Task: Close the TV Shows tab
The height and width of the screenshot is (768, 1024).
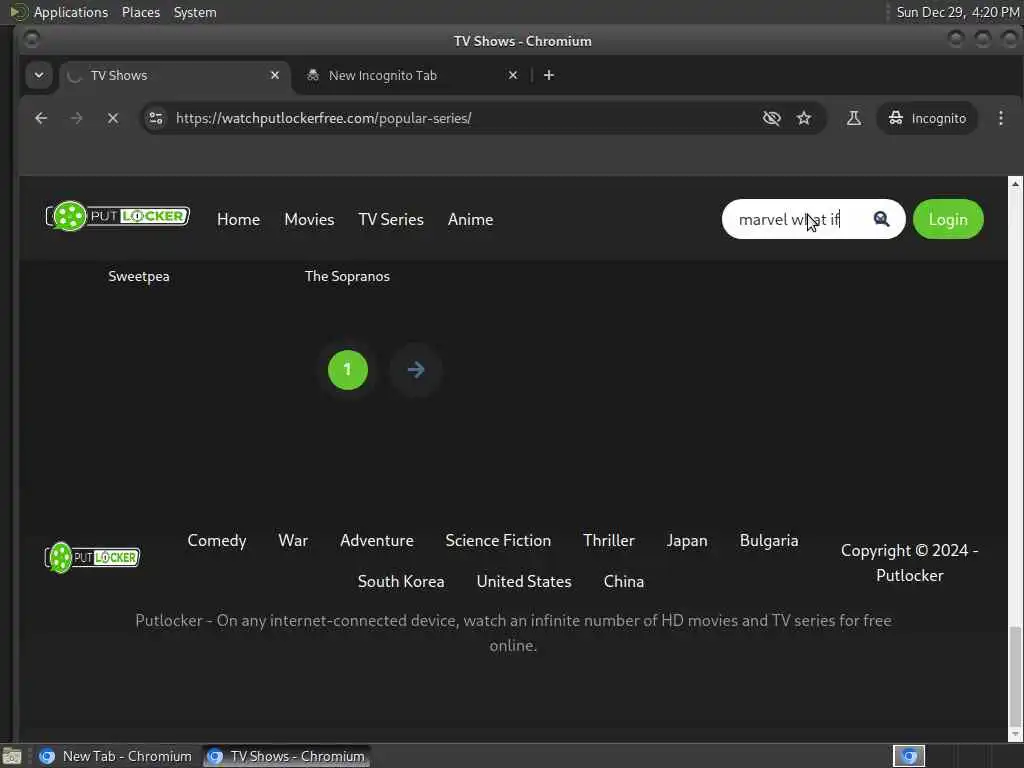Action: (x=275, y=75)
